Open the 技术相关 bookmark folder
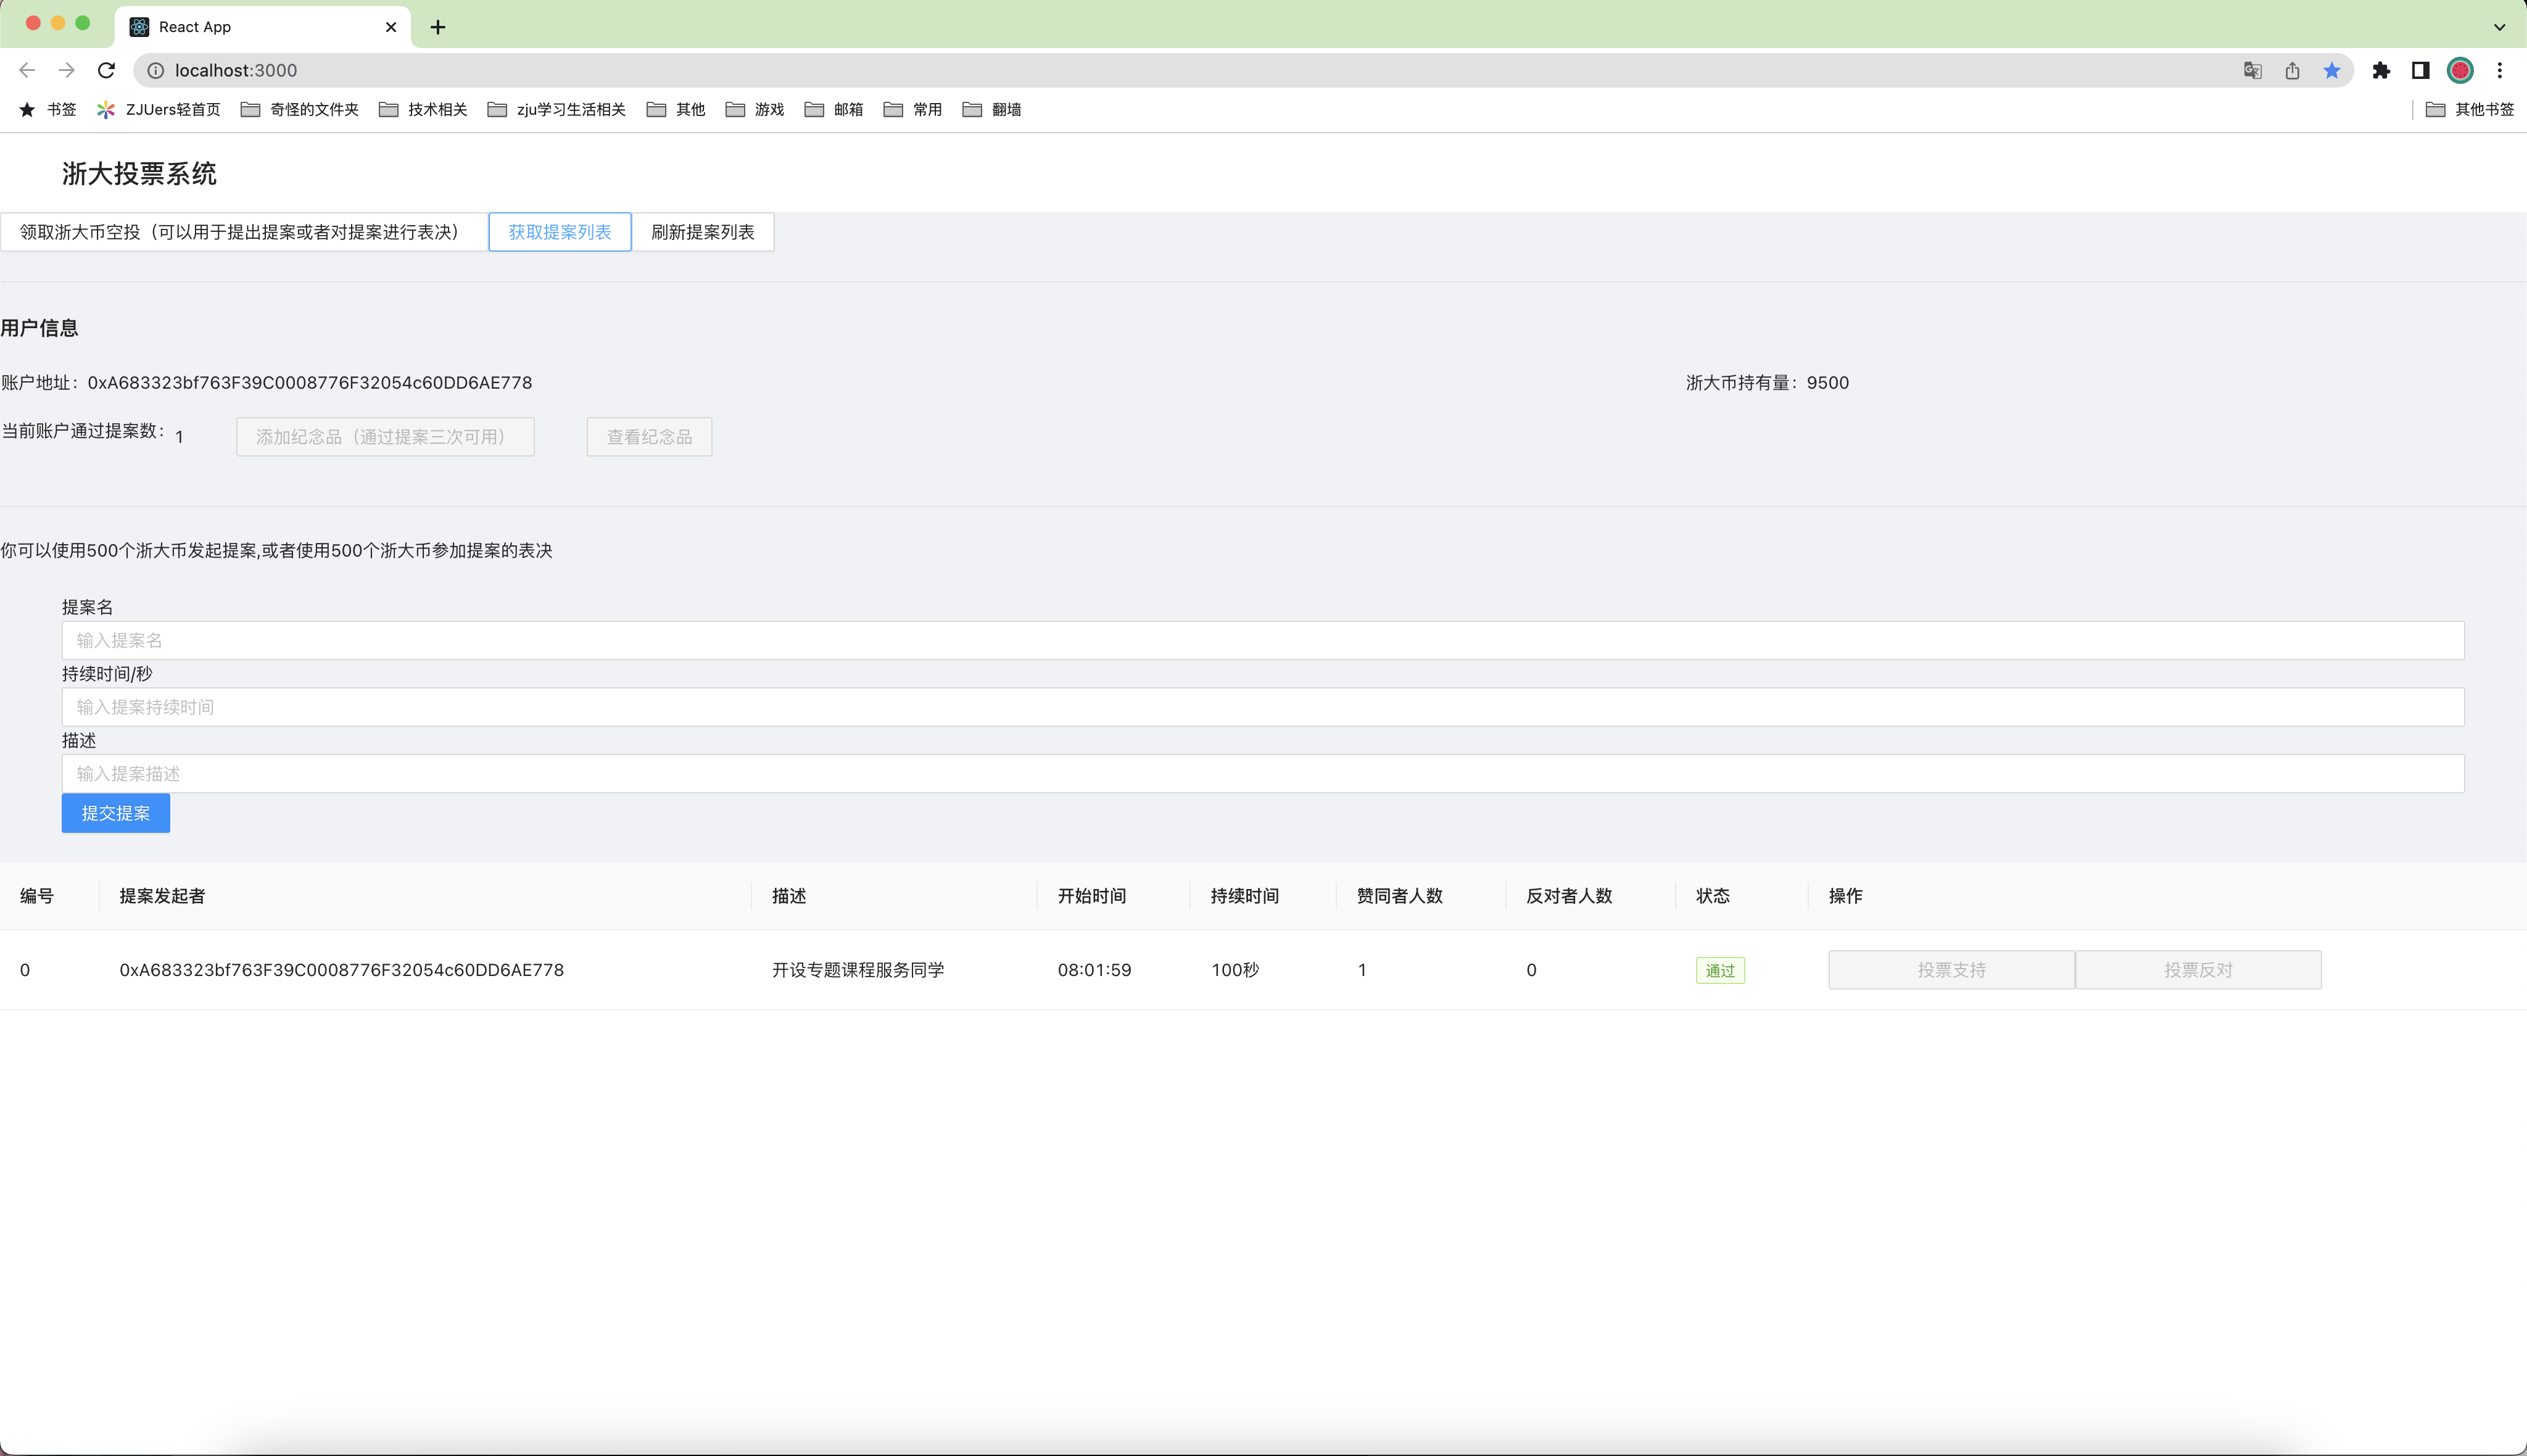This screenshot has width=2527, height=1456. click(423, 109)
